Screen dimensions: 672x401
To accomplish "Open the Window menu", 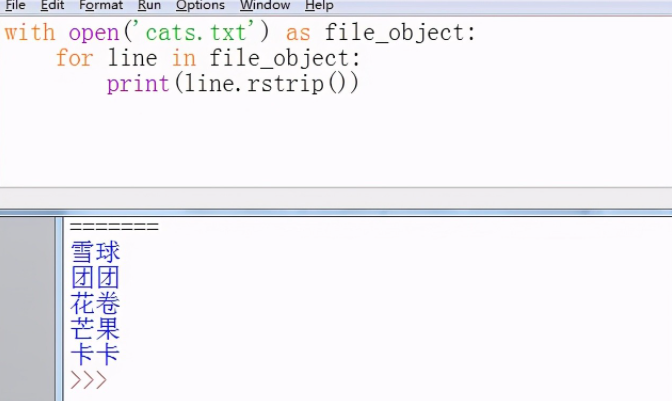I will (265, 5).
